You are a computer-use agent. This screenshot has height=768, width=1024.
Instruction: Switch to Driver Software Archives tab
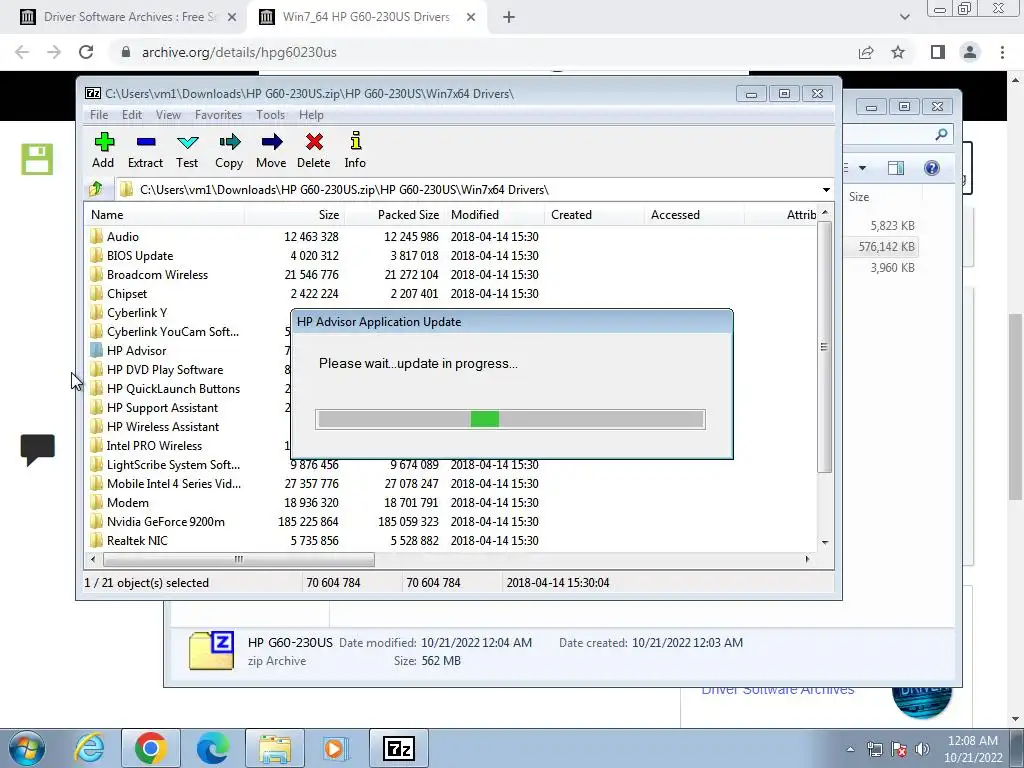click(x=129, y=17)
